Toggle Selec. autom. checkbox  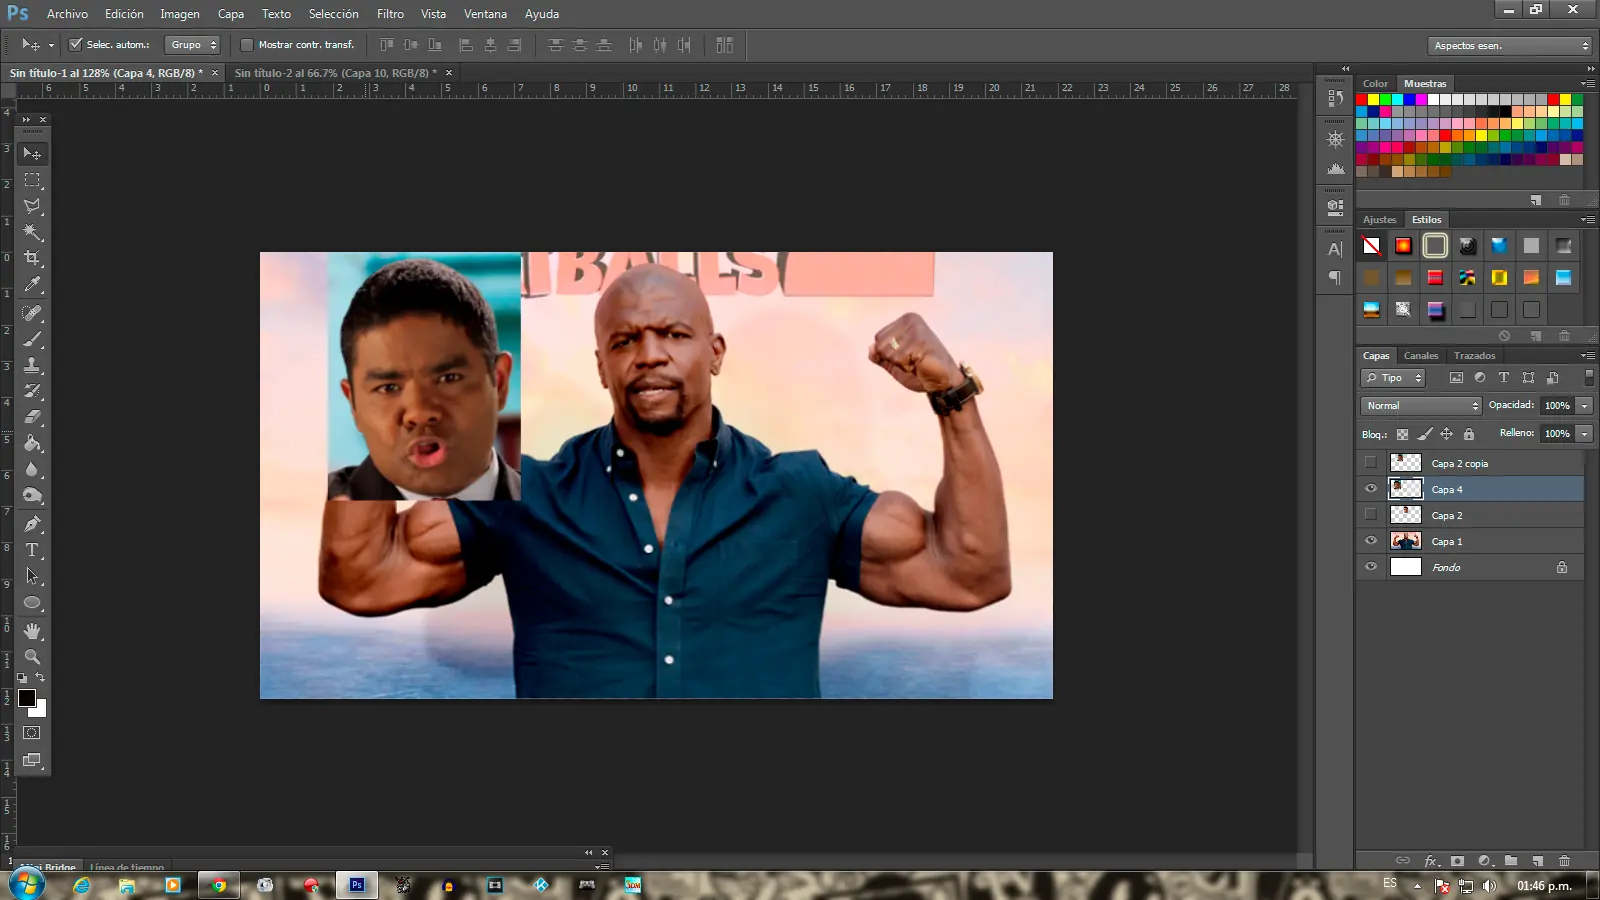(x=75, y=45)
